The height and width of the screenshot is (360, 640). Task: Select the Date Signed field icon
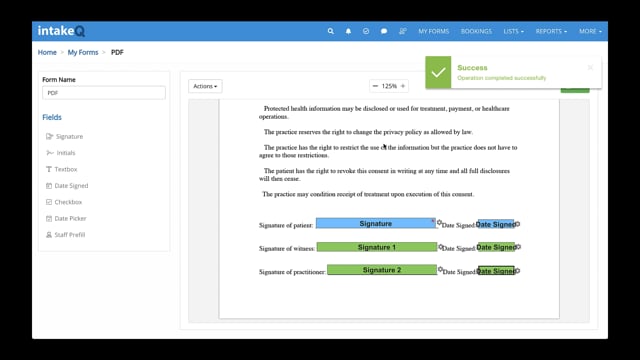click(49, 186)
